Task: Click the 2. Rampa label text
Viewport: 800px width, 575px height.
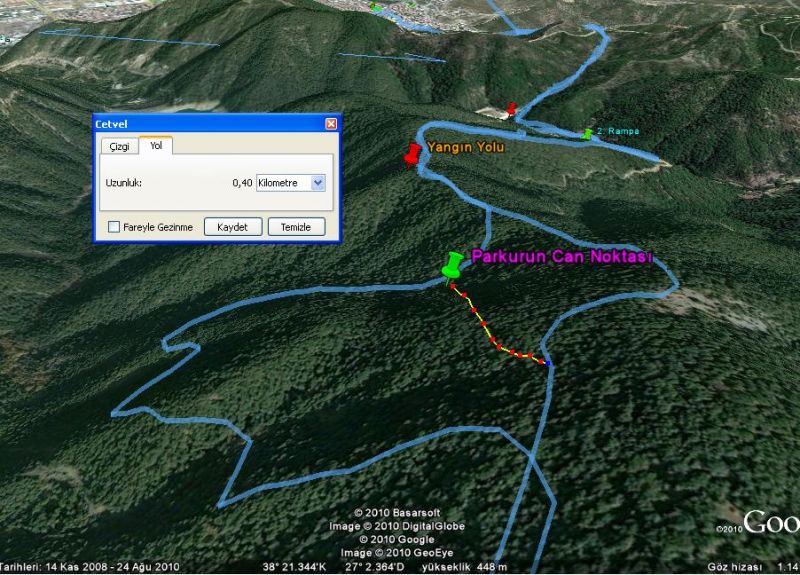Action: (617, 131)
